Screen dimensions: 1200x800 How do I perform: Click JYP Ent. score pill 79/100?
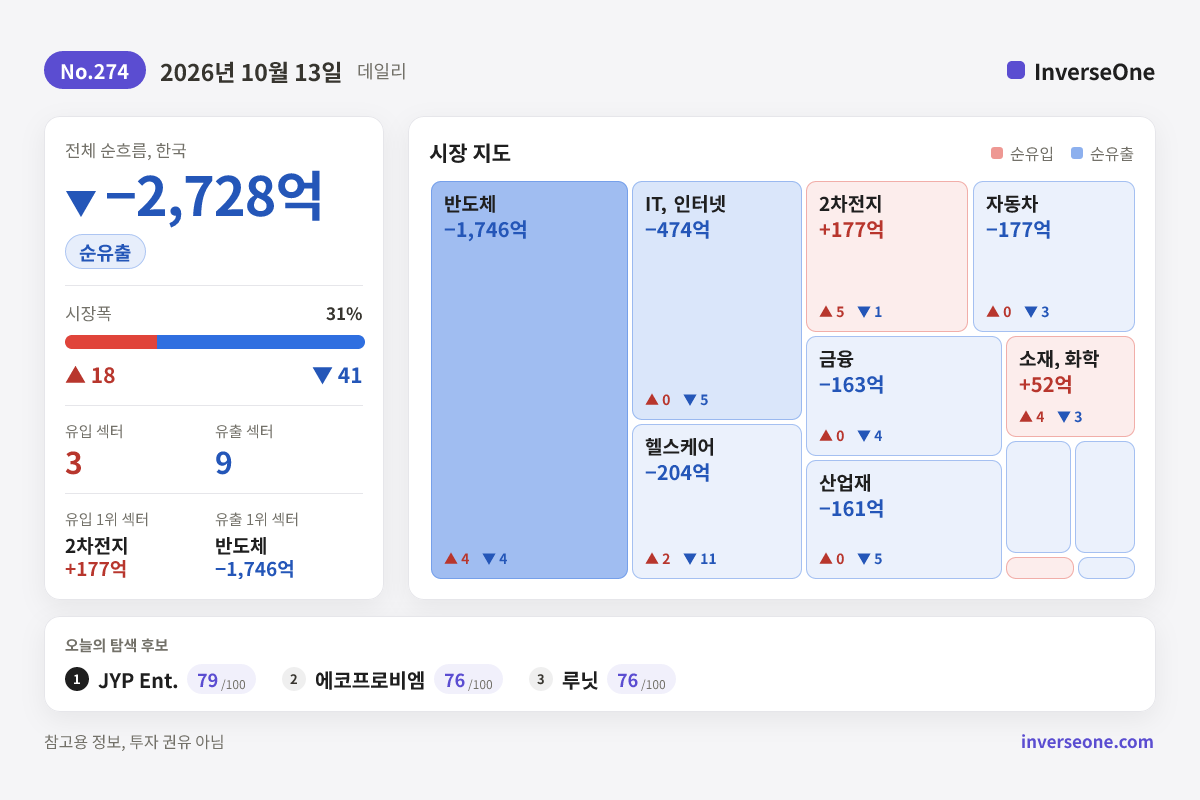221,680
